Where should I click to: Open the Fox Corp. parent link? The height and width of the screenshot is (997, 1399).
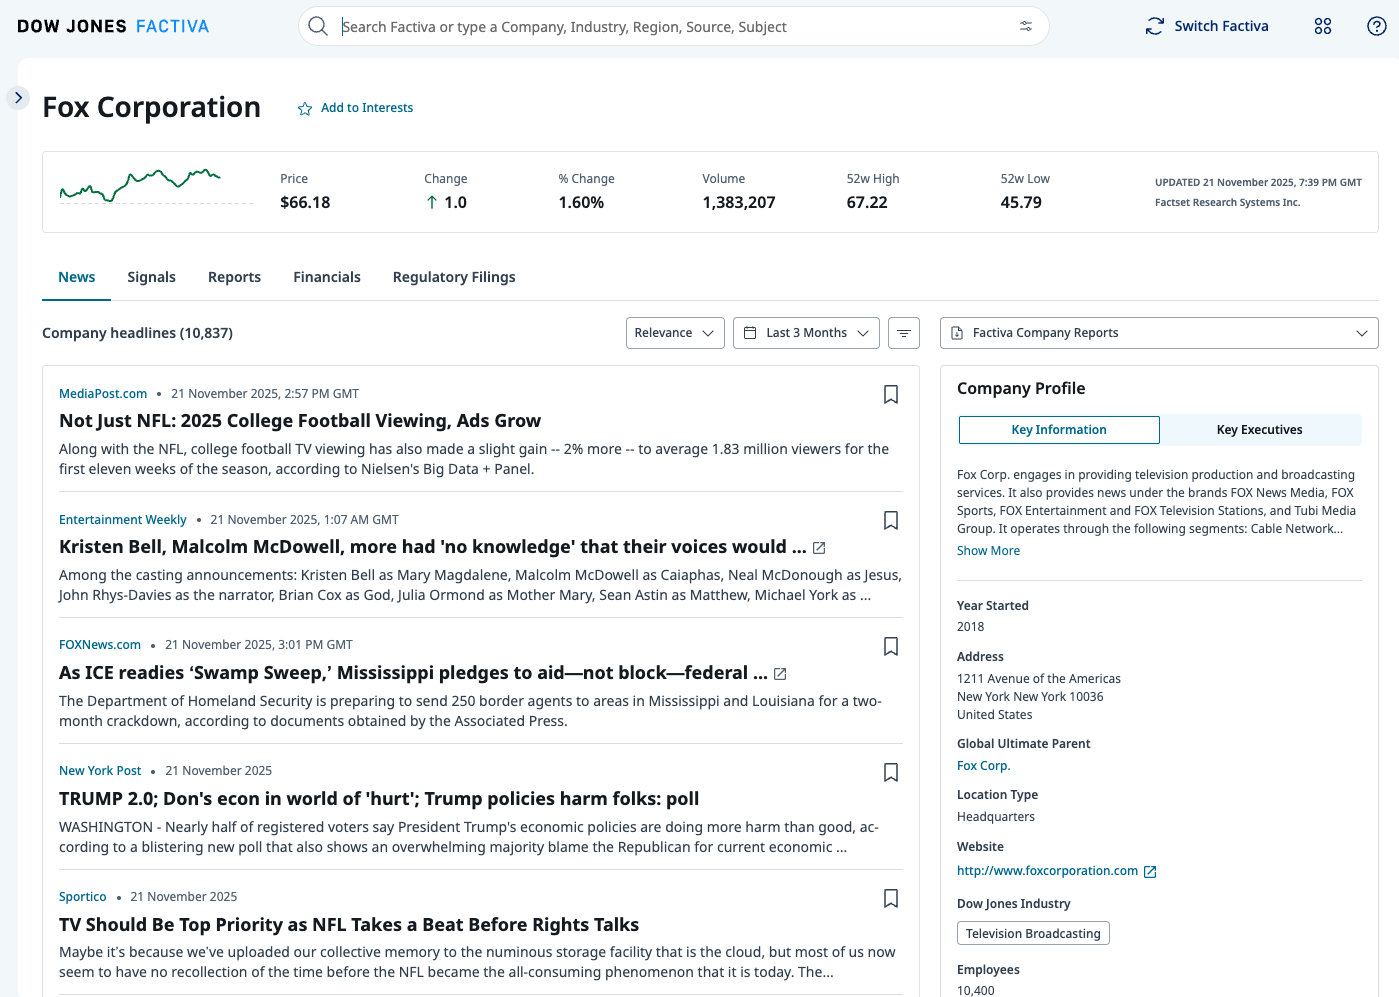(x=984, y=766)
